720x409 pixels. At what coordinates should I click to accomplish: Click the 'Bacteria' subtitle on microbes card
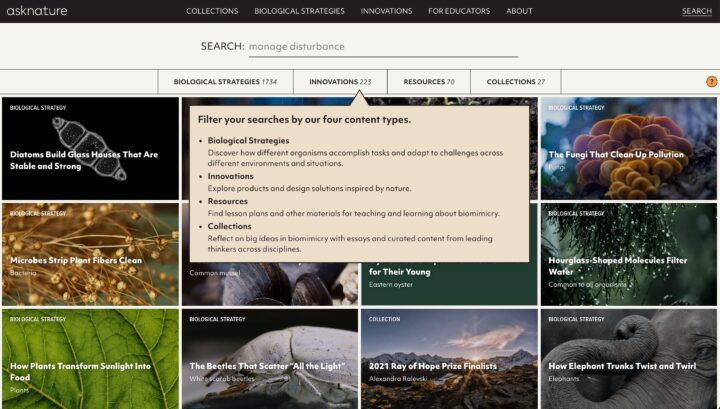pyautogui.click(x=23, y=273)
